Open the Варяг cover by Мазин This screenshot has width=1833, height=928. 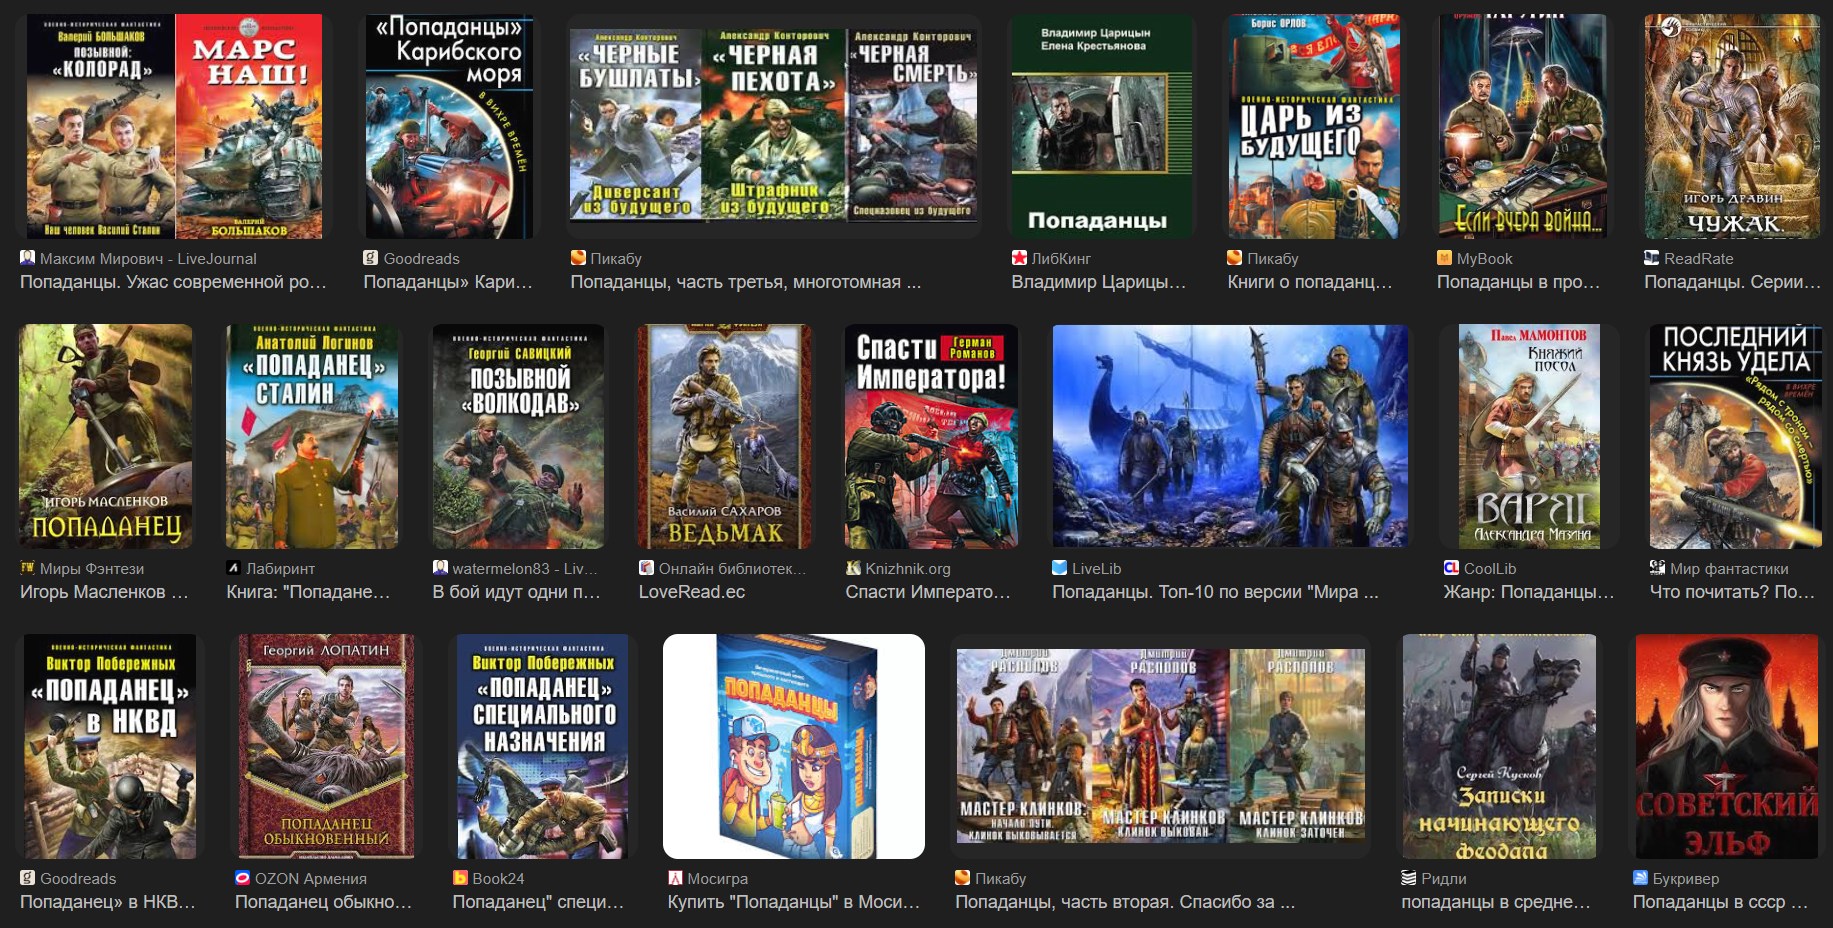point(1529,436)
